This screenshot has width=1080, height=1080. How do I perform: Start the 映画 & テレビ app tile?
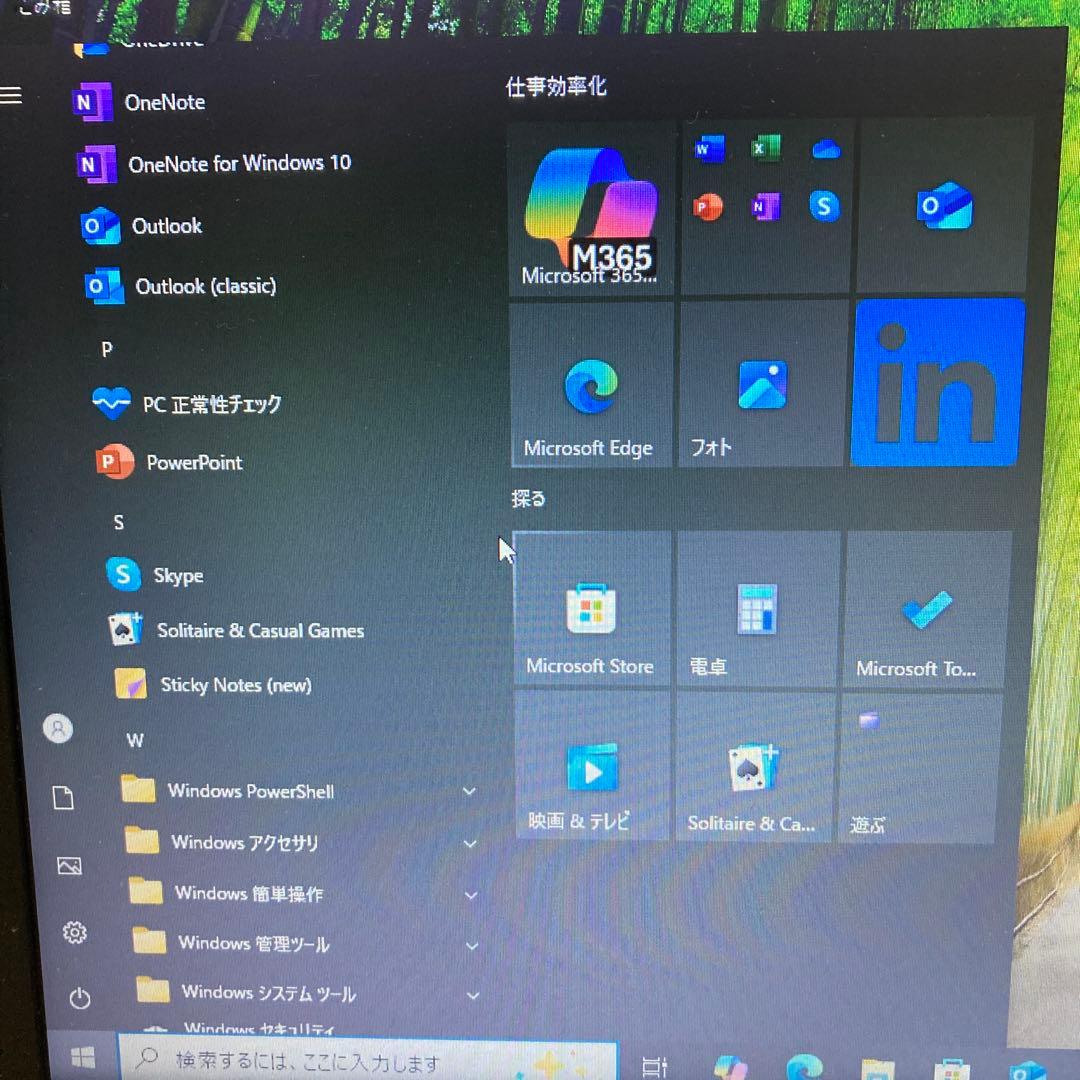[x=591, y=770]
